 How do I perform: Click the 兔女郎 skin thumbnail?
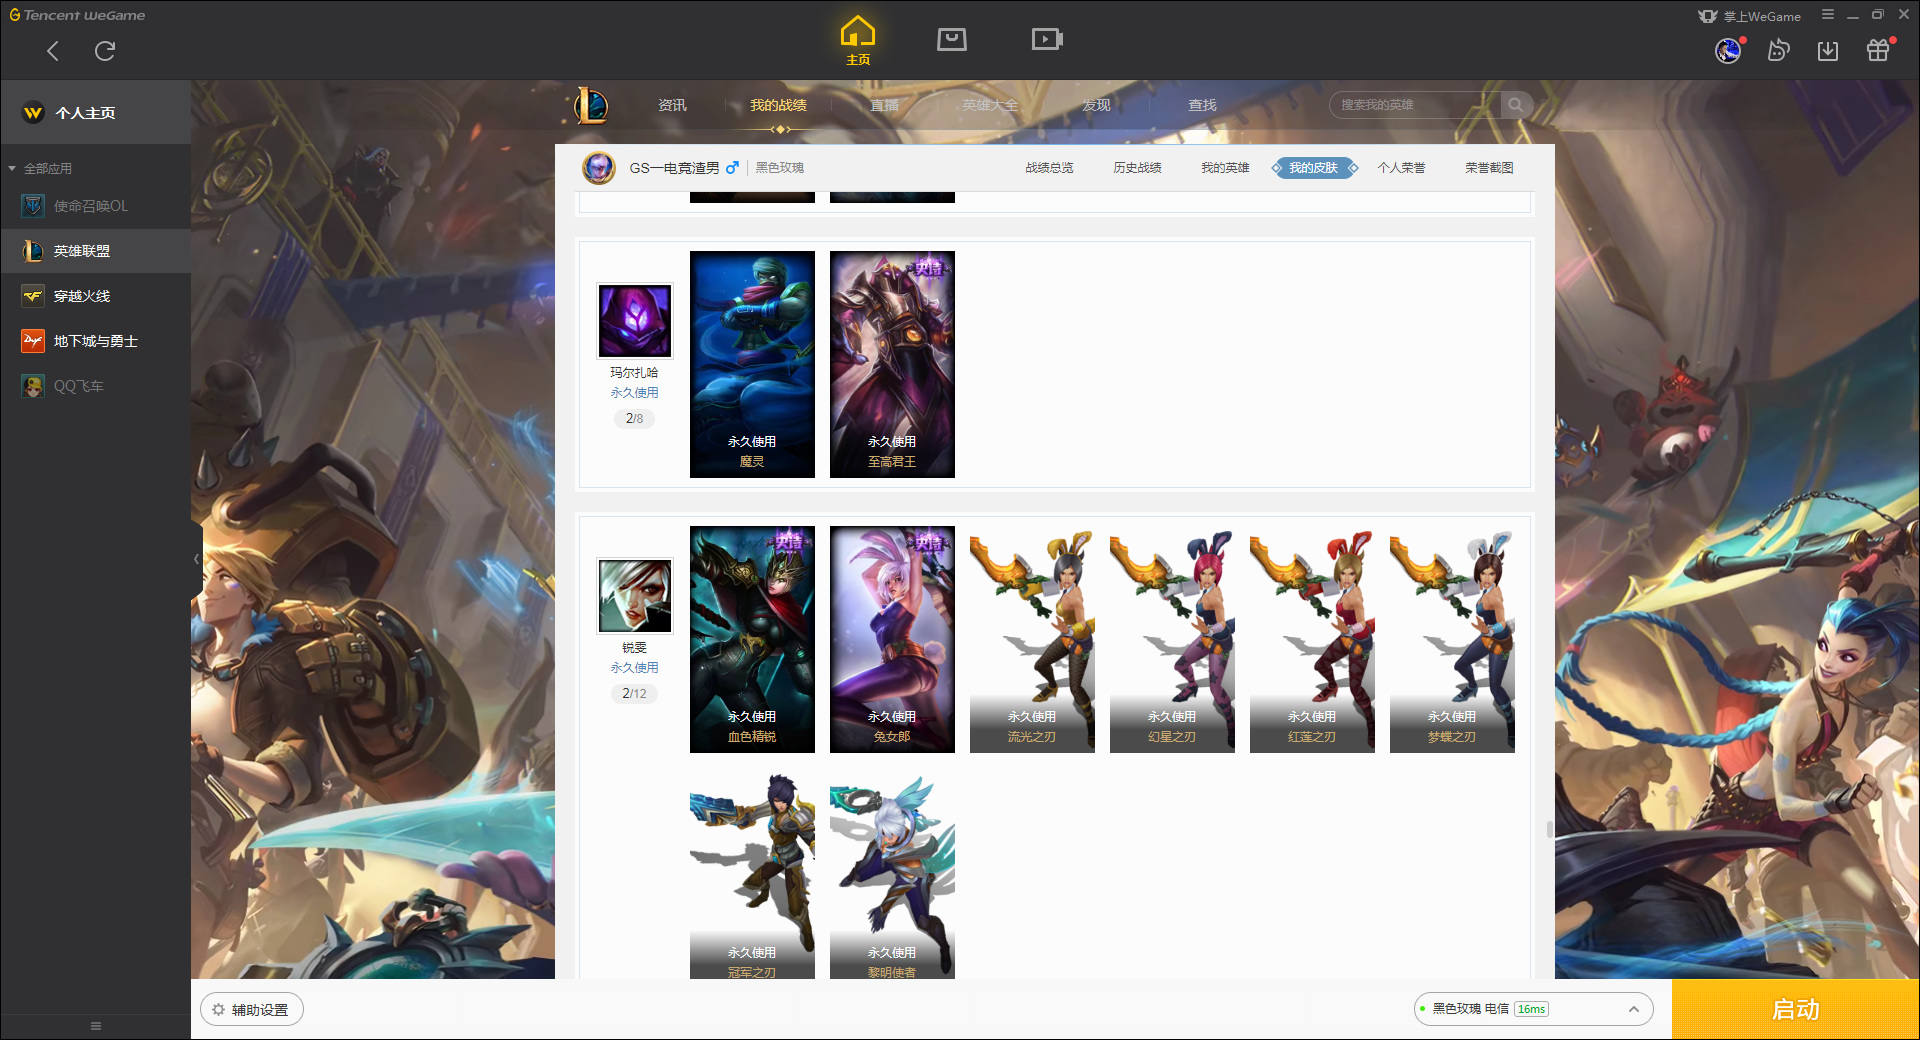(x=892, y=639)
